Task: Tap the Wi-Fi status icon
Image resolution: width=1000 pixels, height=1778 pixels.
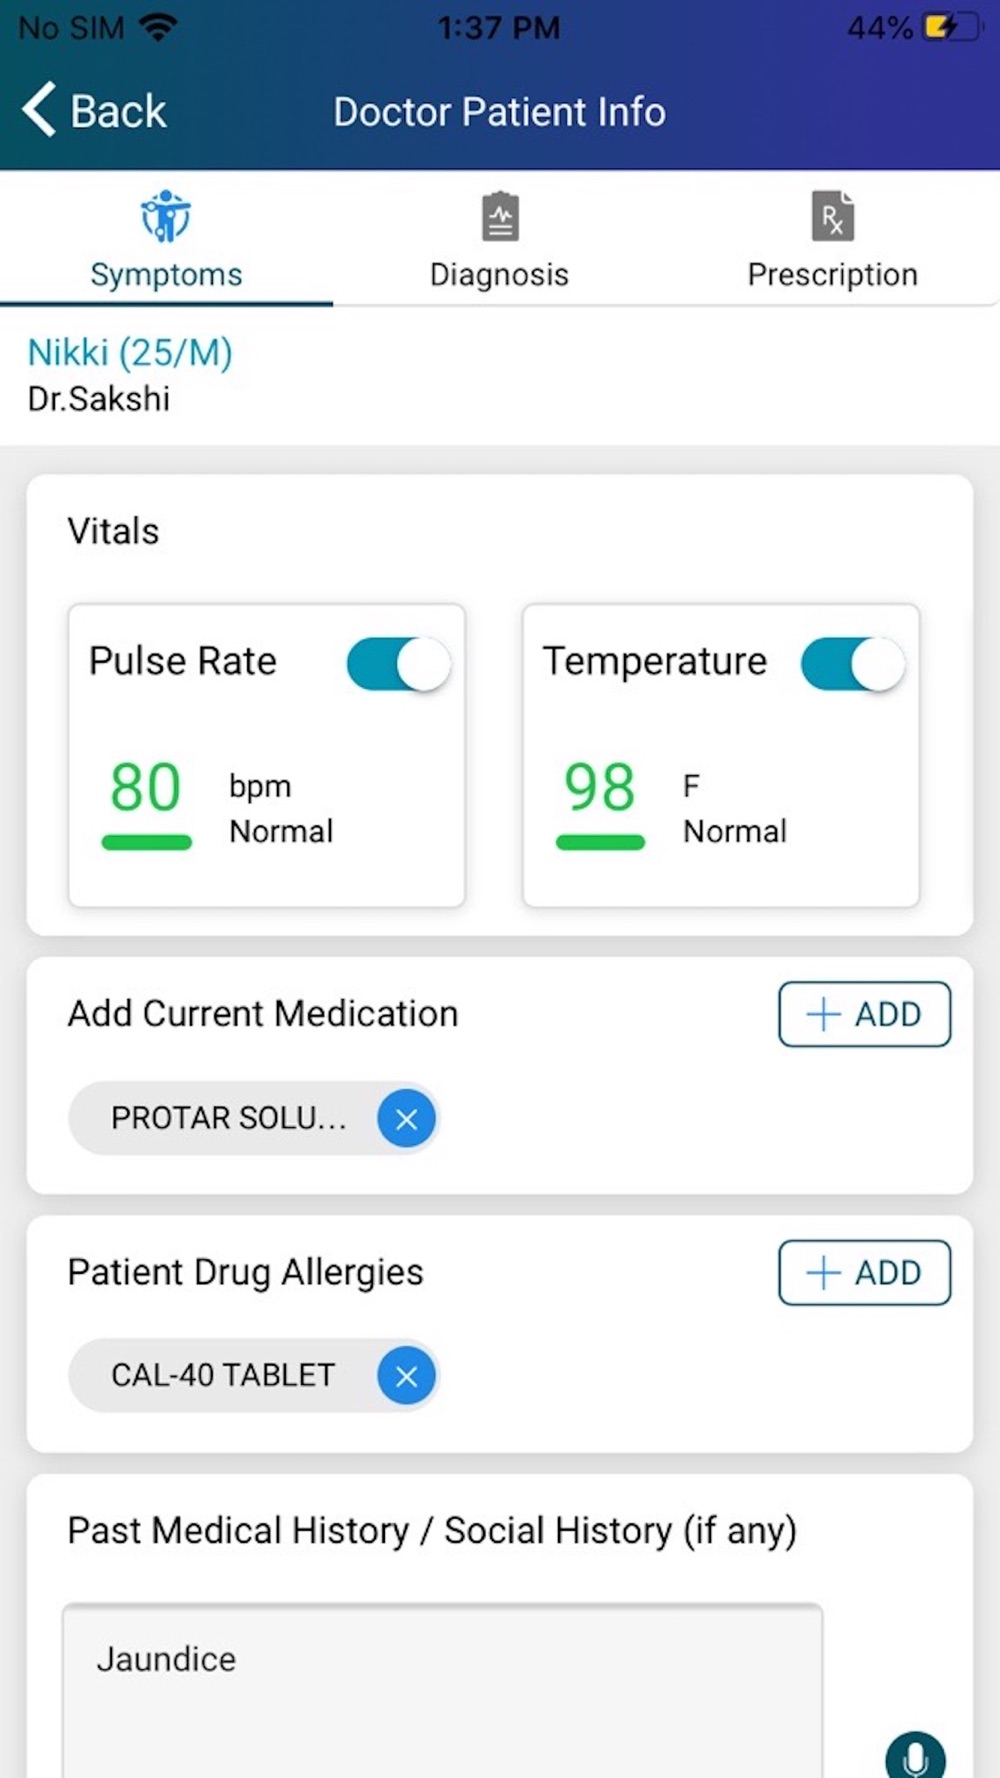Action: pyautogui.click(x=157, y=27)
